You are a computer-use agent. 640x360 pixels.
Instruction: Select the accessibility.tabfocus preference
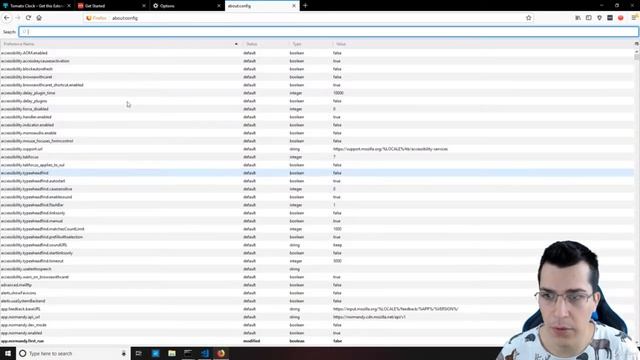coord(317,157)
